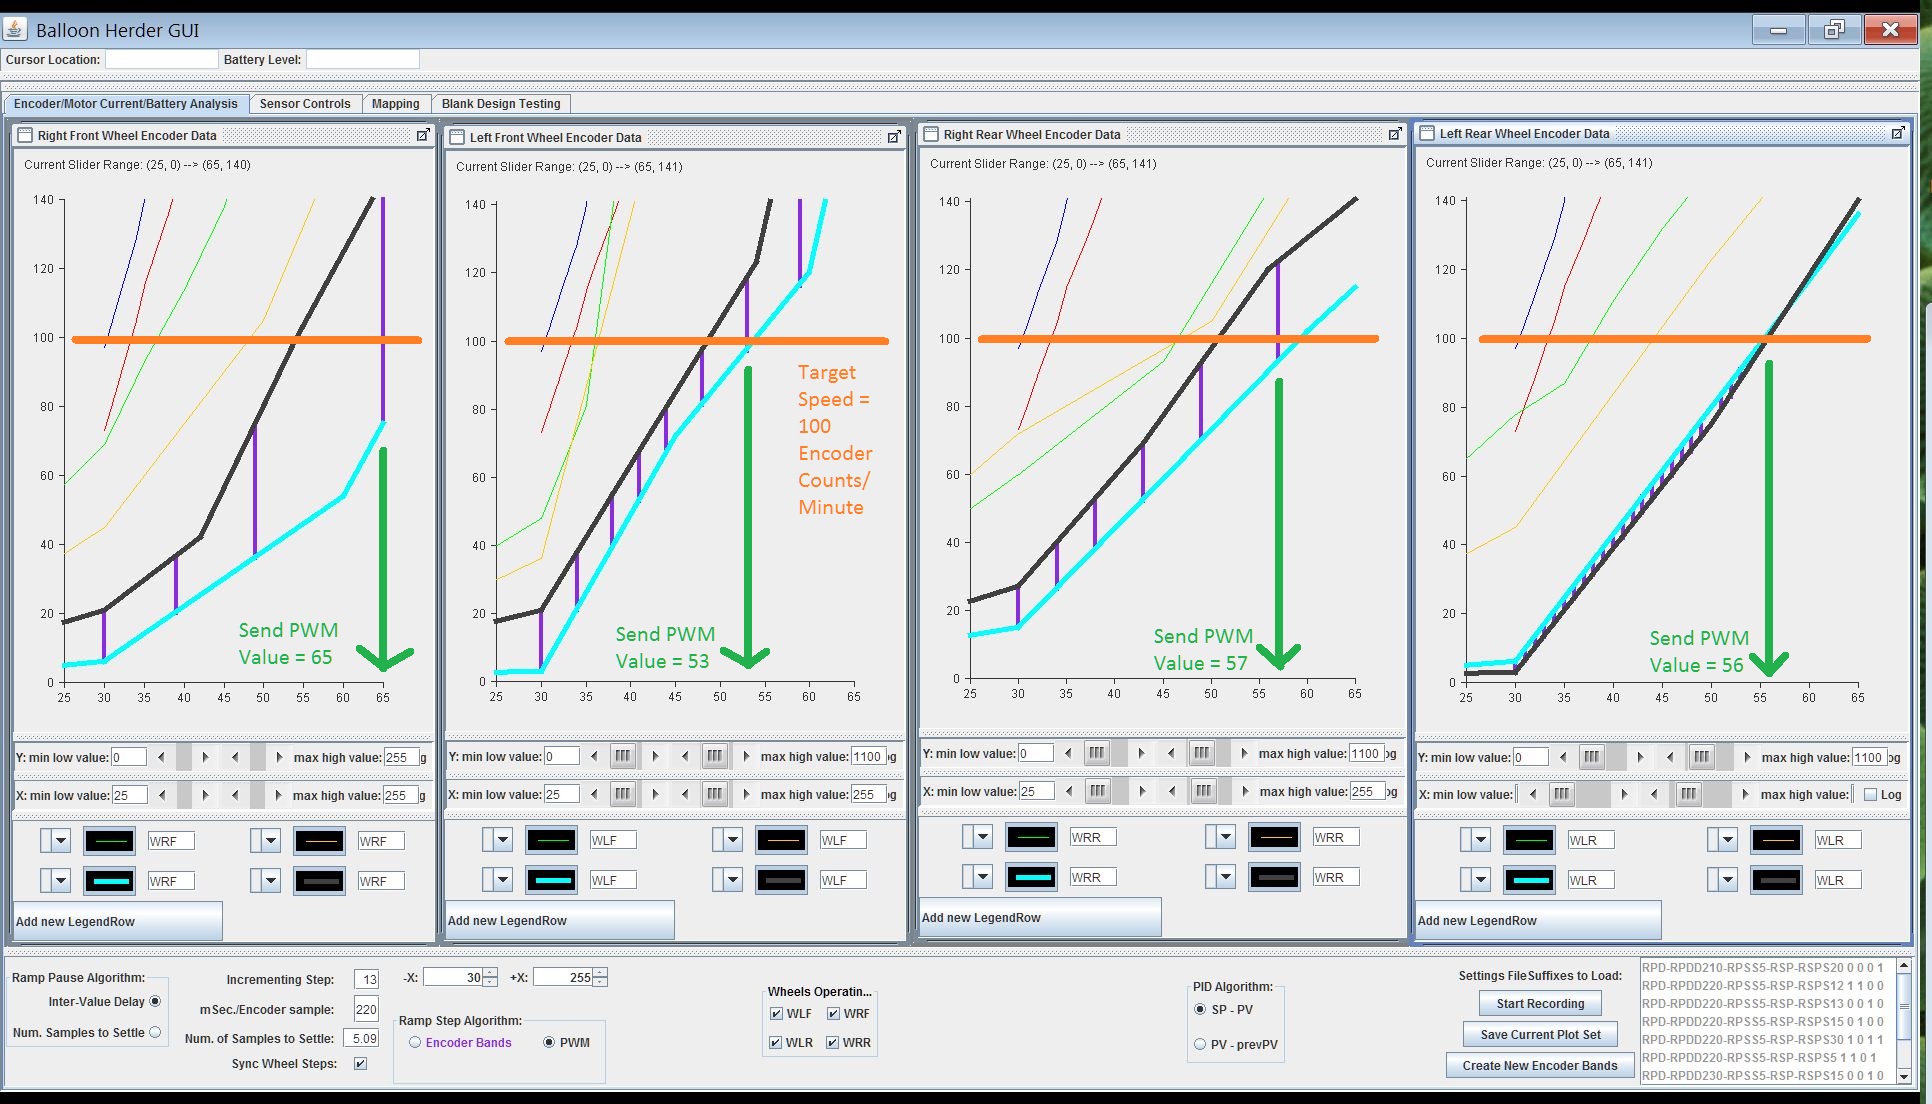Detach the Right Front Wheel Encoder panel

coord(423,135)
